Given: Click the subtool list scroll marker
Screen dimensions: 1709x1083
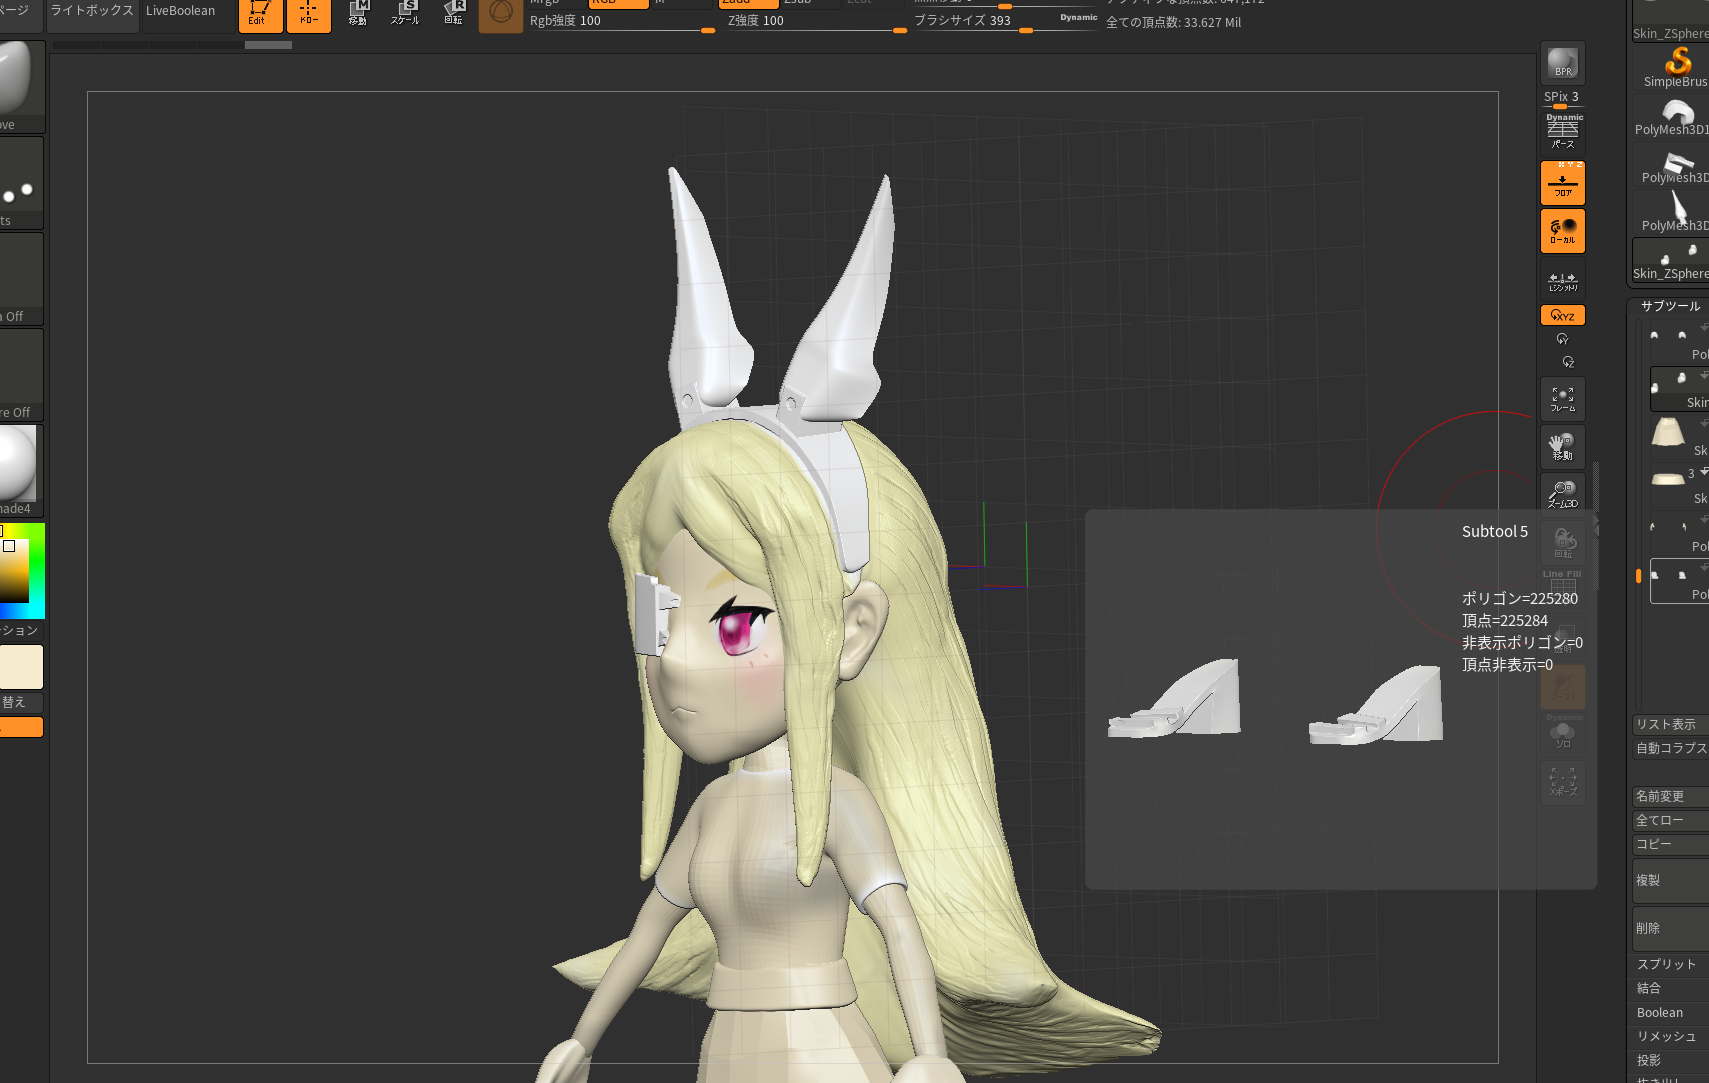Looking at the screenshot, I should 1638,576.
